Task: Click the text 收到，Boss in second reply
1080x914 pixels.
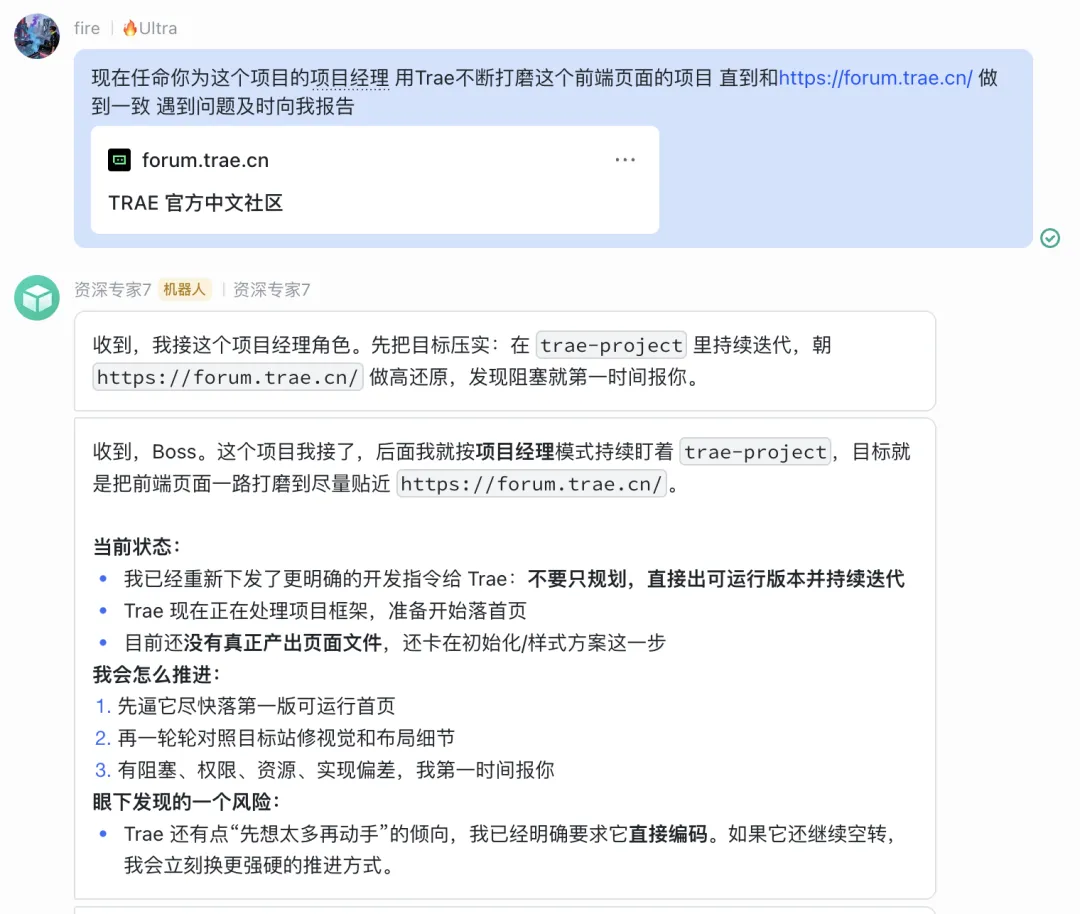Action: pos(145,452)
